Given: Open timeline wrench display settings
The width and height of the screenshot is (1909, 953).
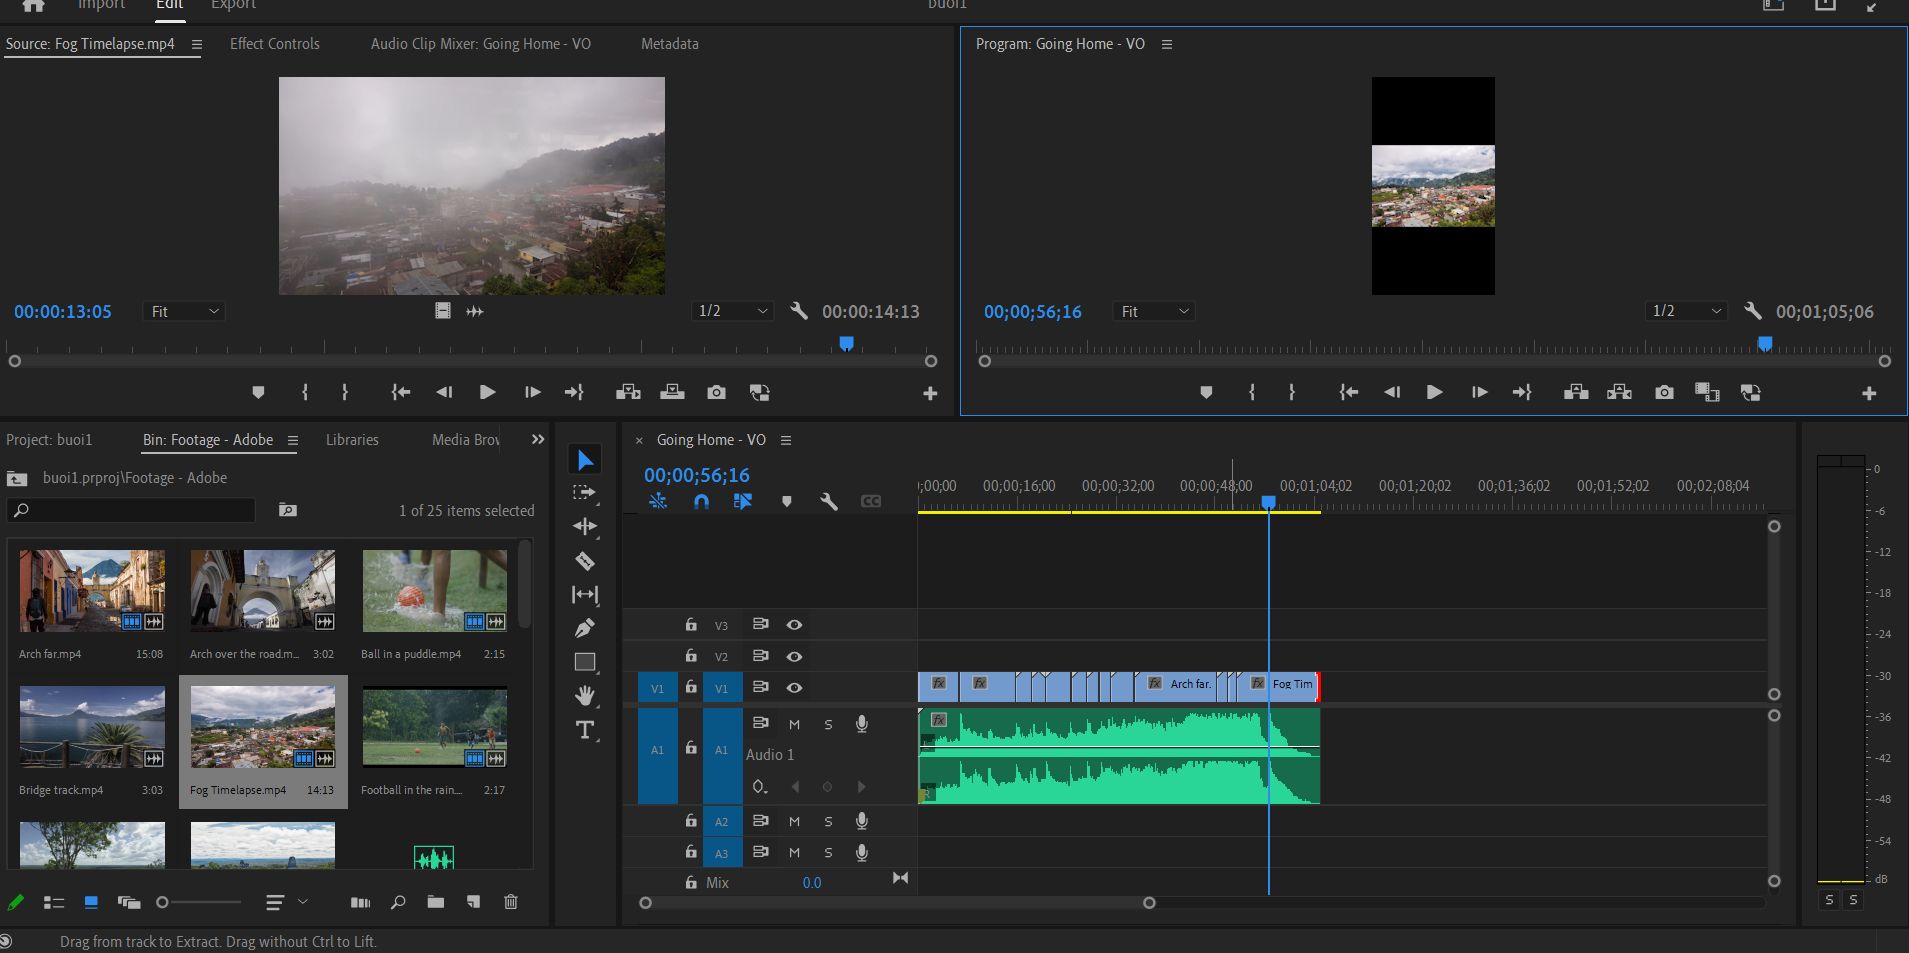Looking at the screenshot, I should click(x=829, y=501).
